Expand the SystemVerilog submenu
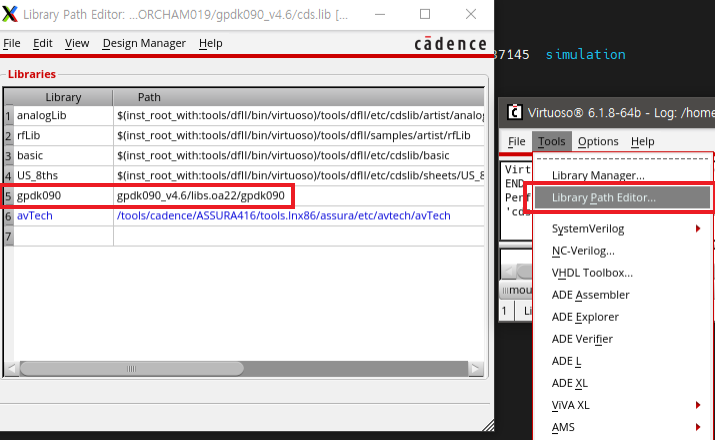The image size is (715, 440). (622, 228)
